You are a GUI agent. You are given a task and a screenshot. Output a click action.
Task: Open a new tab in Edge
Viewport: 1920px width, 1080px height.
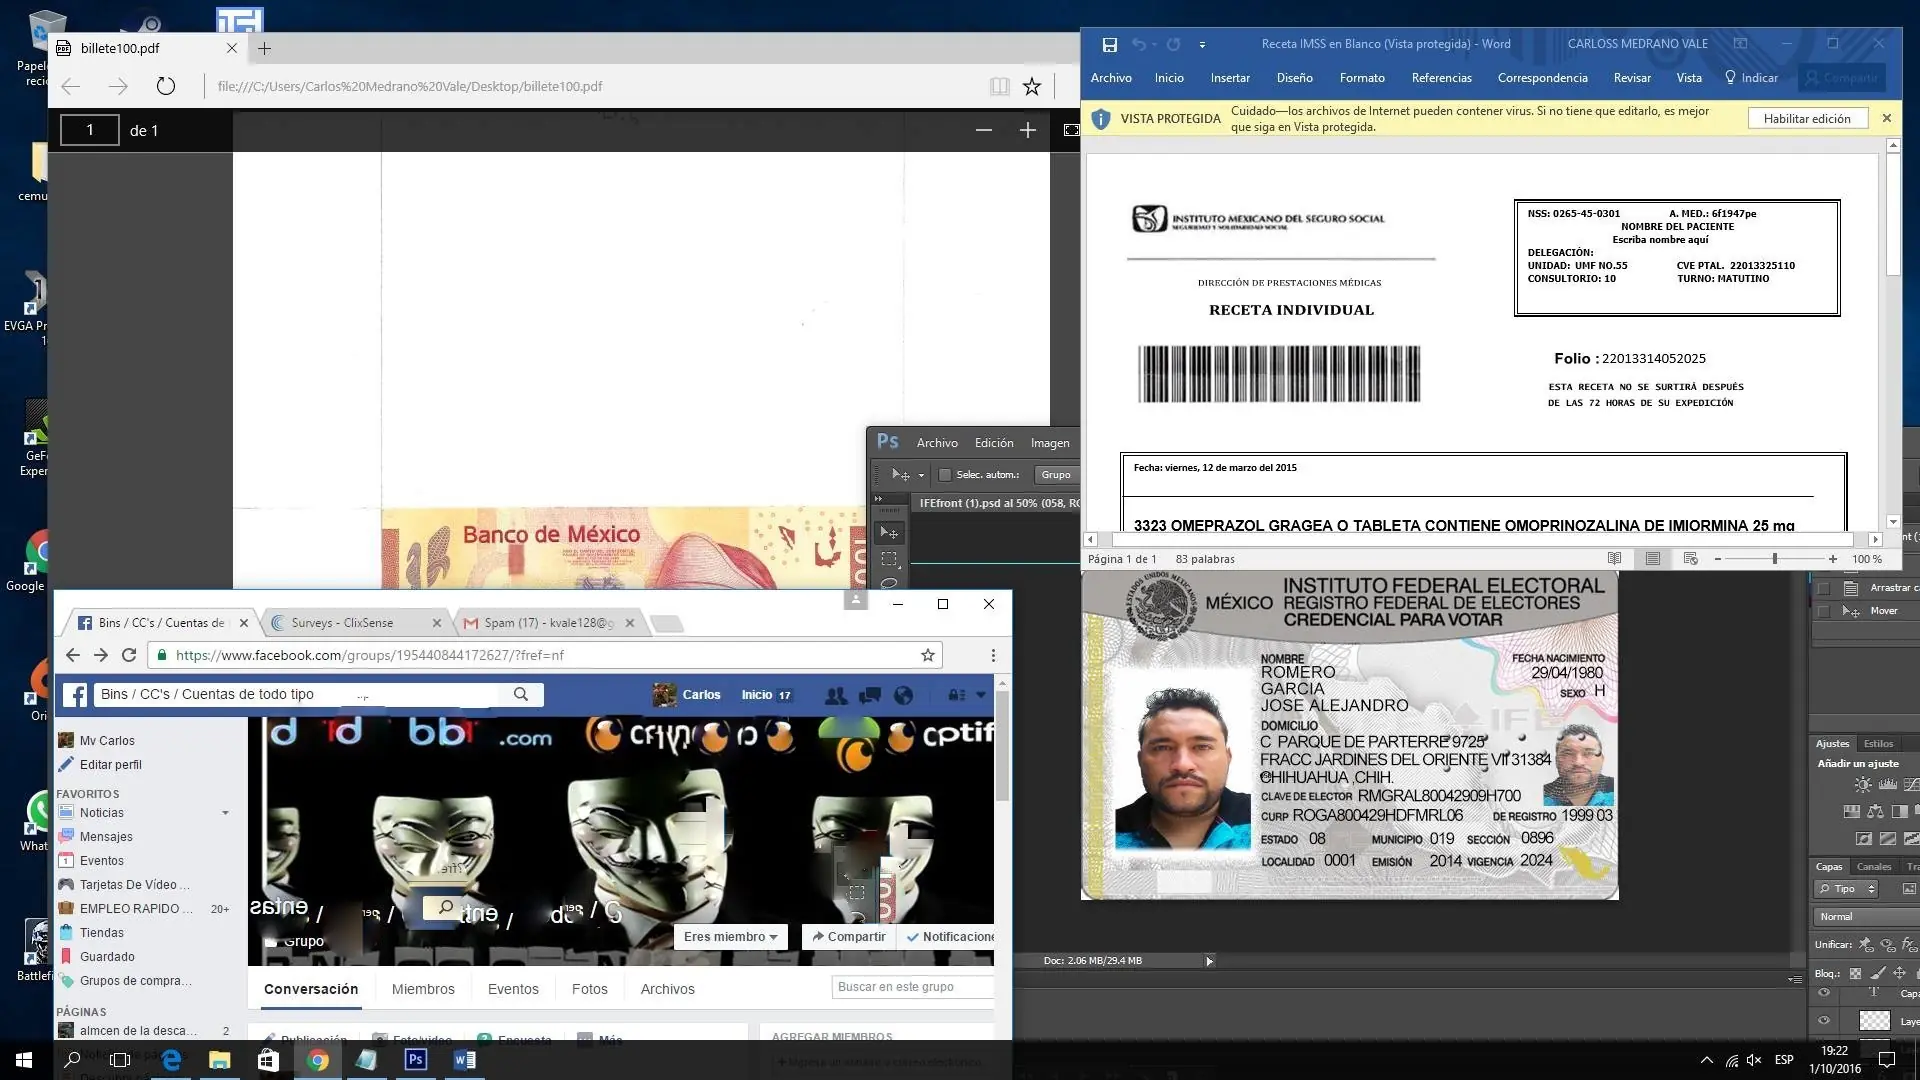tap(264, 48)
